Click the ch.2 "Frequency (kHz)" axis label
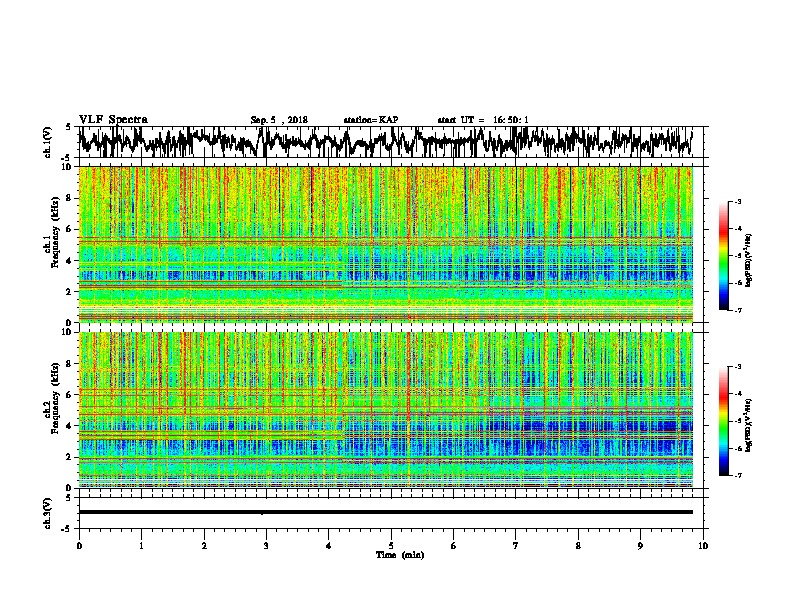Image resolution: width=792 pixels, height=612 pixels. coord(55,398)
